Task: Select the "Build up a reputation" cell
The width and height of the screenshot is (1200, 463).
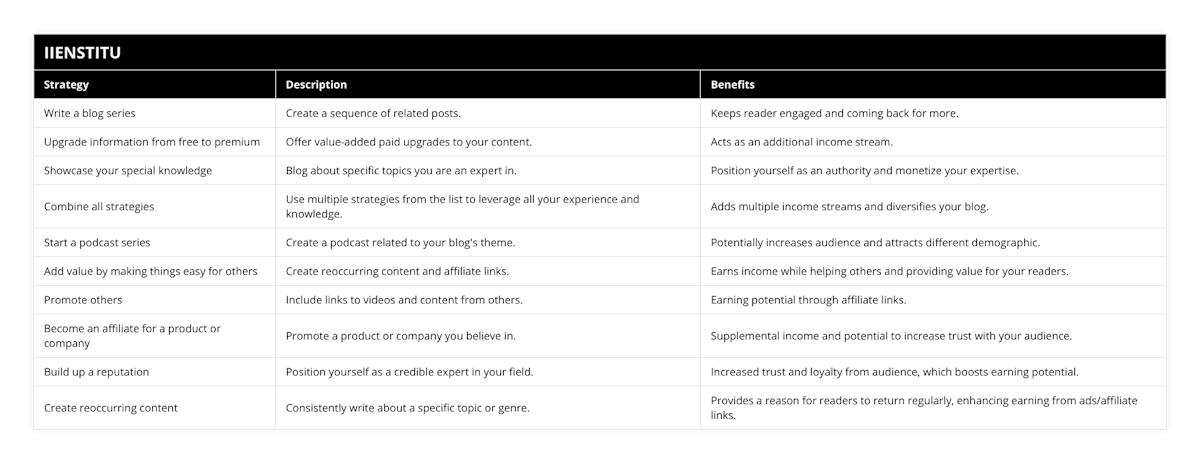Action: click(x=96, y=371)
